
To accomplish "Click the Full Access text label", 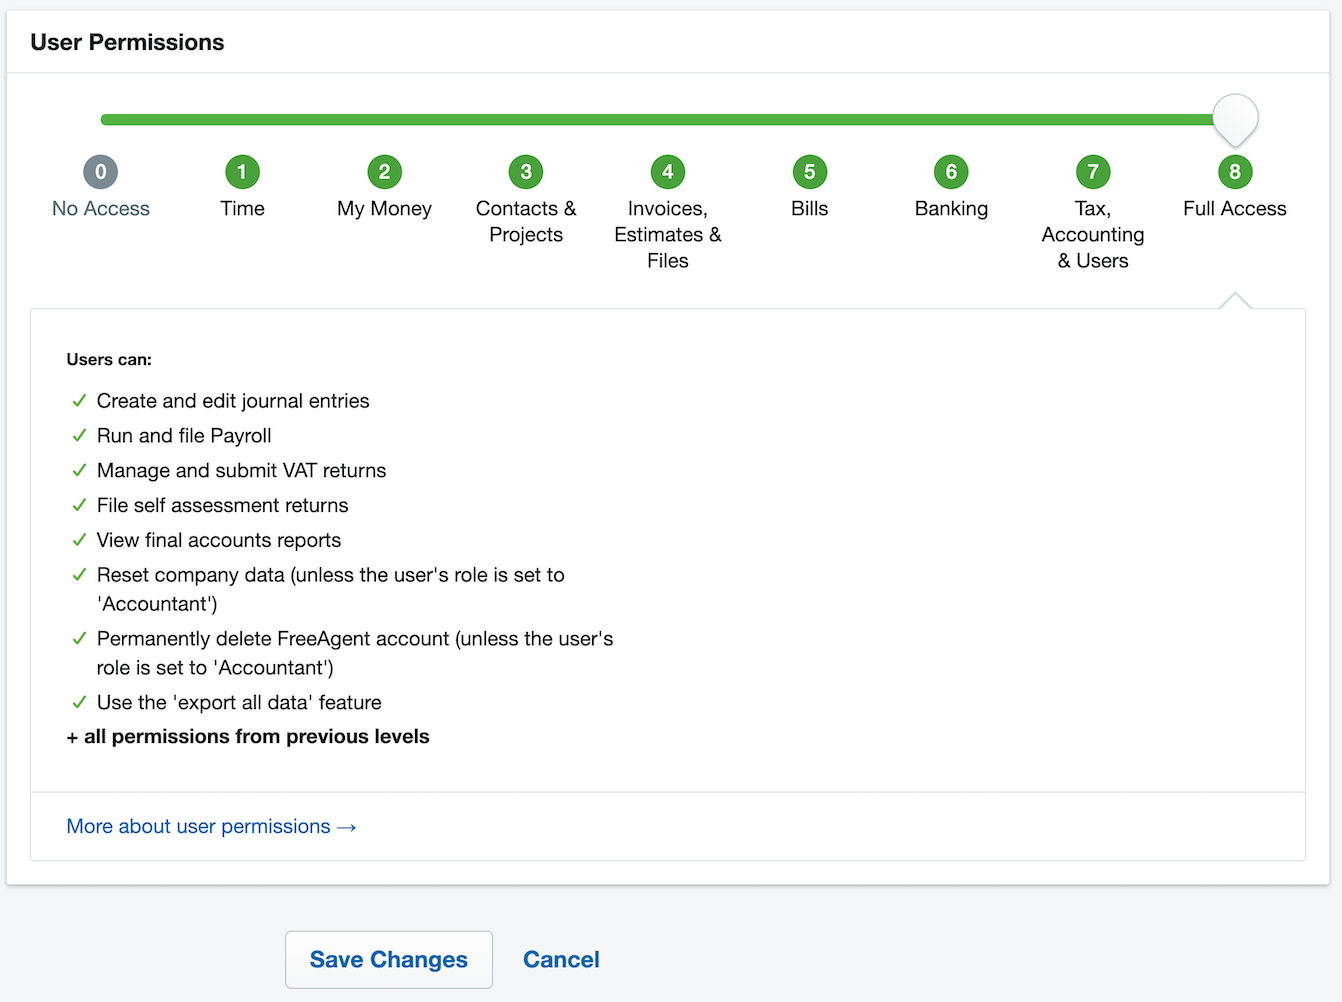I will [1235, 208].
